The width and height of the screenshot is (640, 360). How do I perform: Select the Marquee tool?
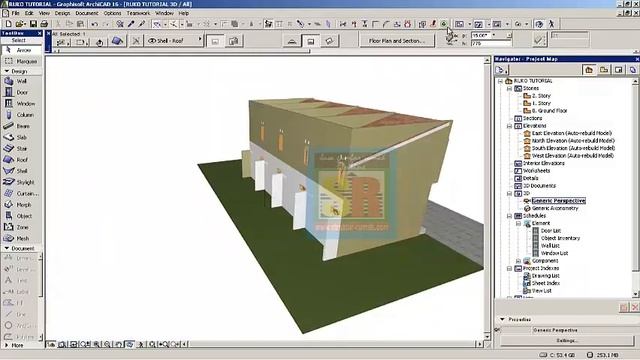point(21,61)
